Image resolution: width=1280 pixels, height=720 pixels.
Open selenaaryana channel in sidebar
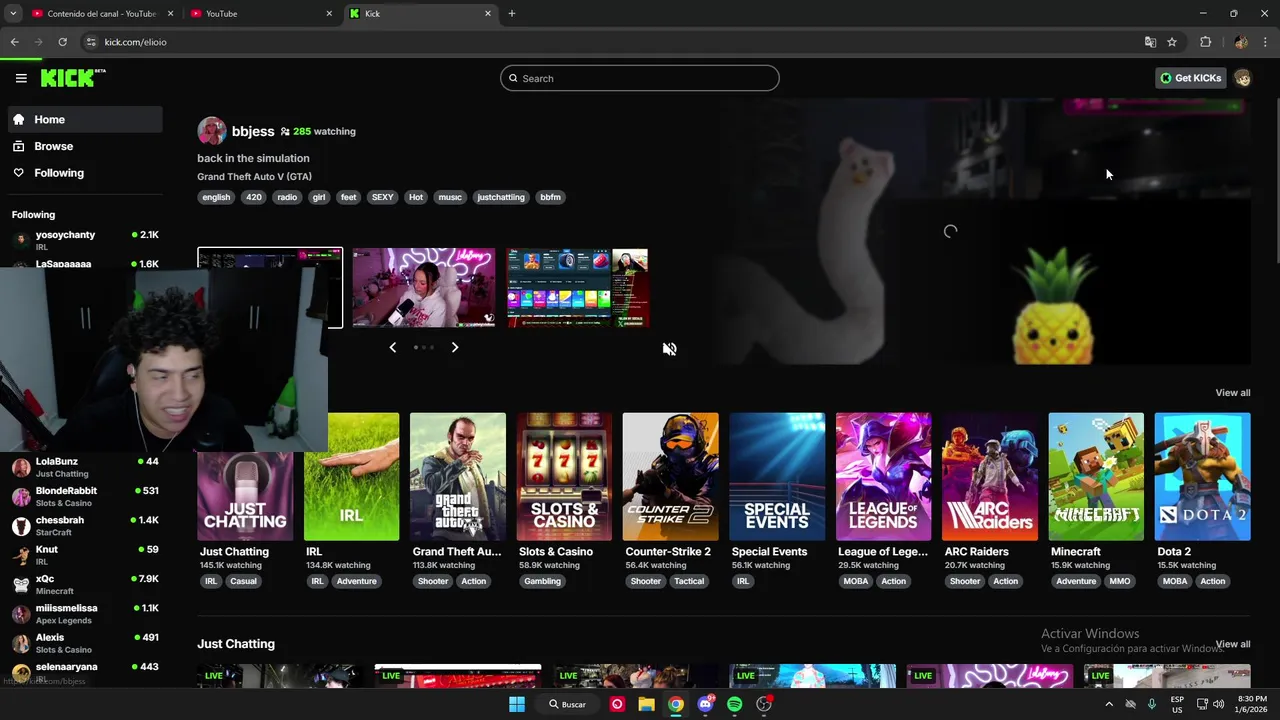(x=84, y=671)
